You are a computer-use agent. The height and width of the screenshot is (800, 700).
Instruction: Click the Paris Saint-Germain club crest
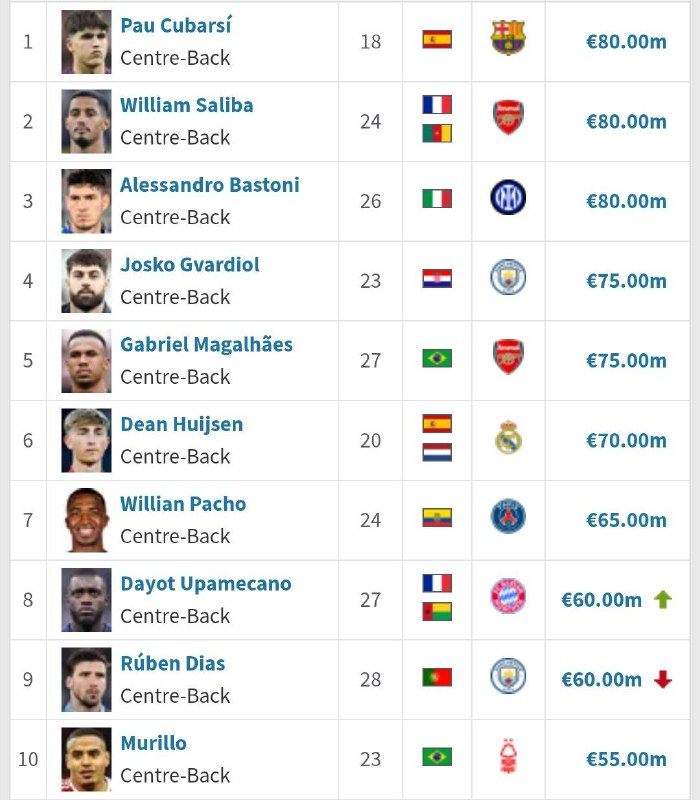(x=508, y=518)
